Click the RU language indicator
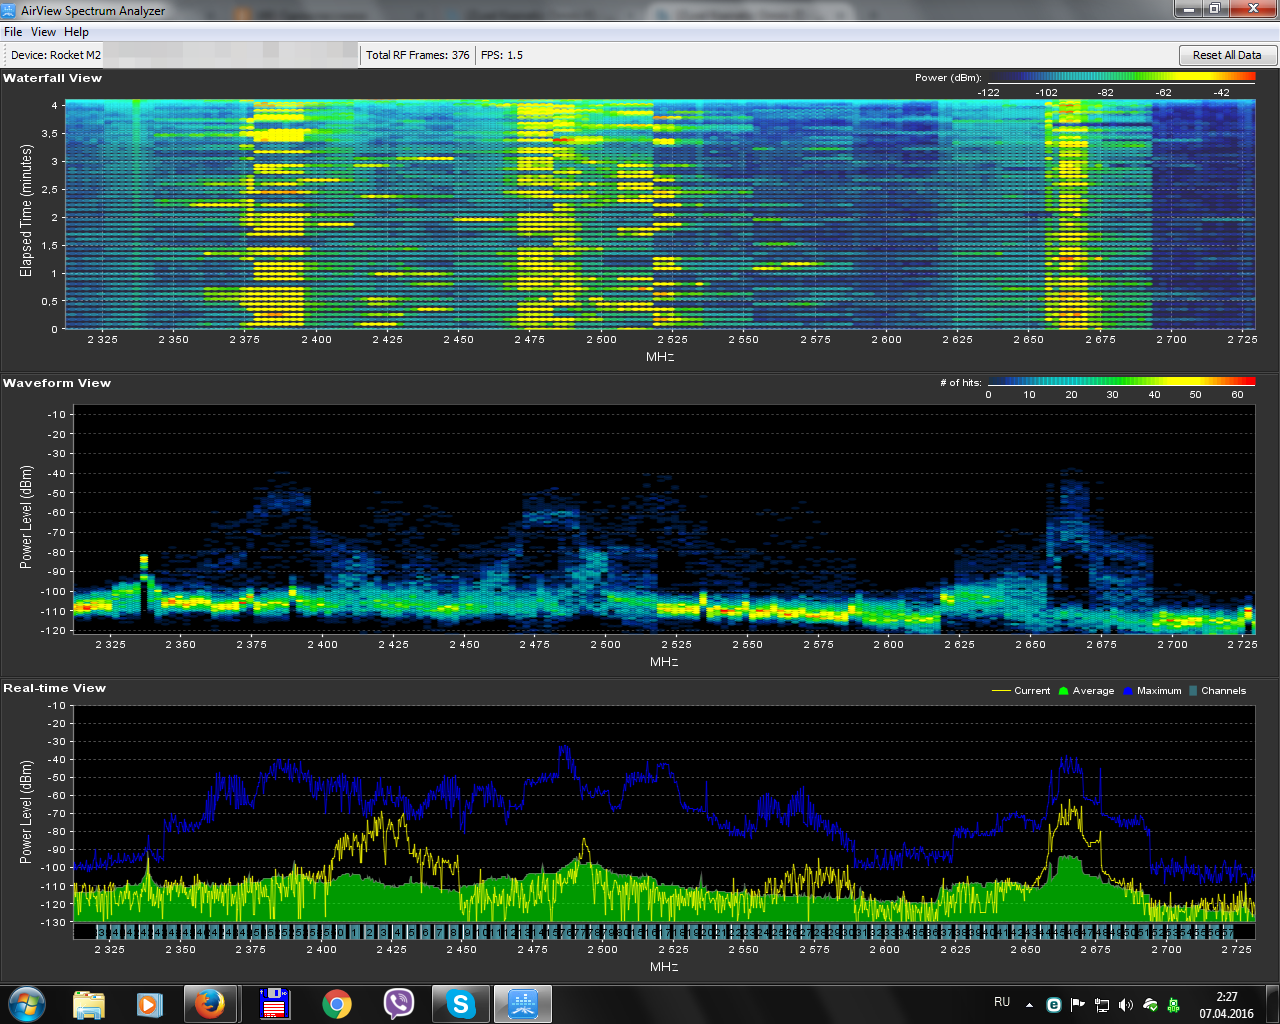Screen dimensions: 1280x1024 (x=1002, y=1002)
